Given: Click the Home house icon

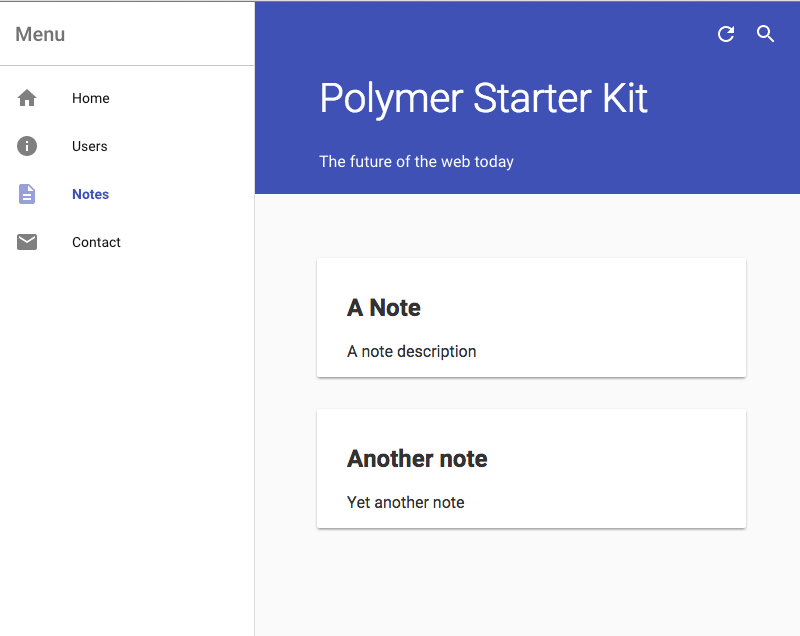Looking at the screenshot, I should [27, 98].
